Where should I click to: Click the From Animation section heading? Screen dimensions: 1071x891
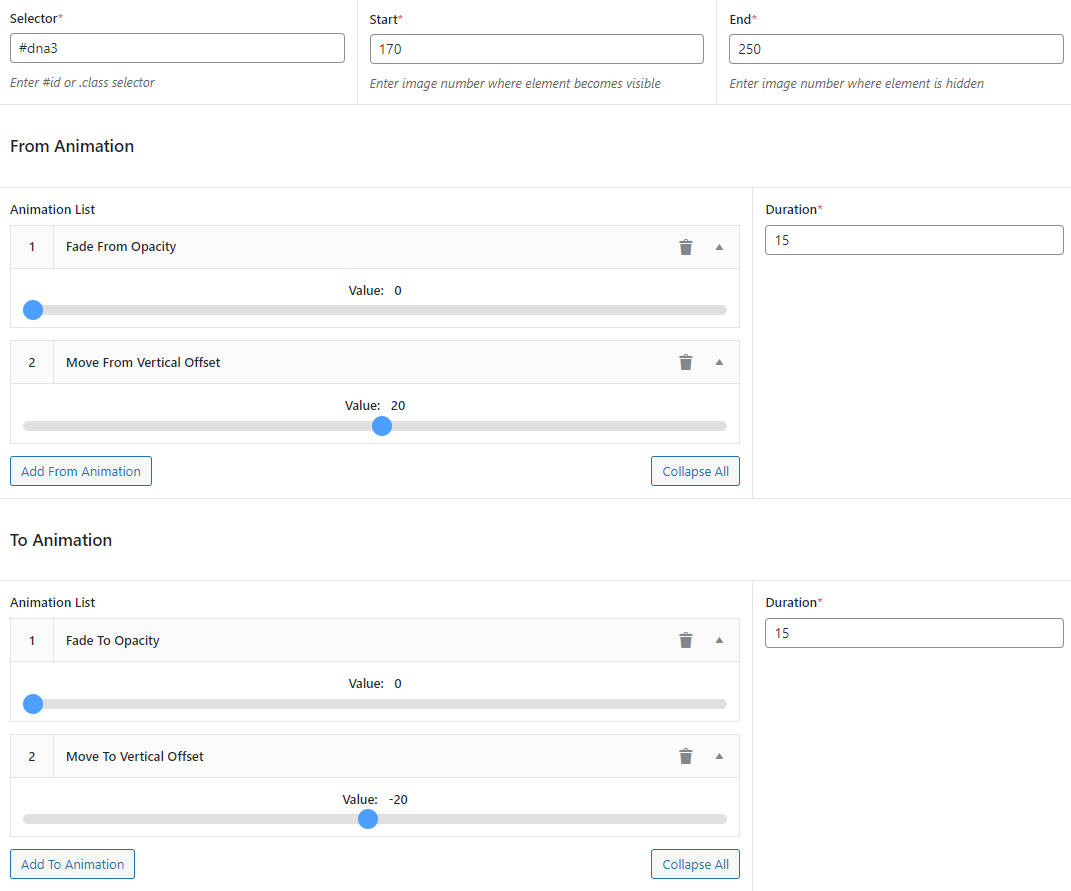click(72, 146)
